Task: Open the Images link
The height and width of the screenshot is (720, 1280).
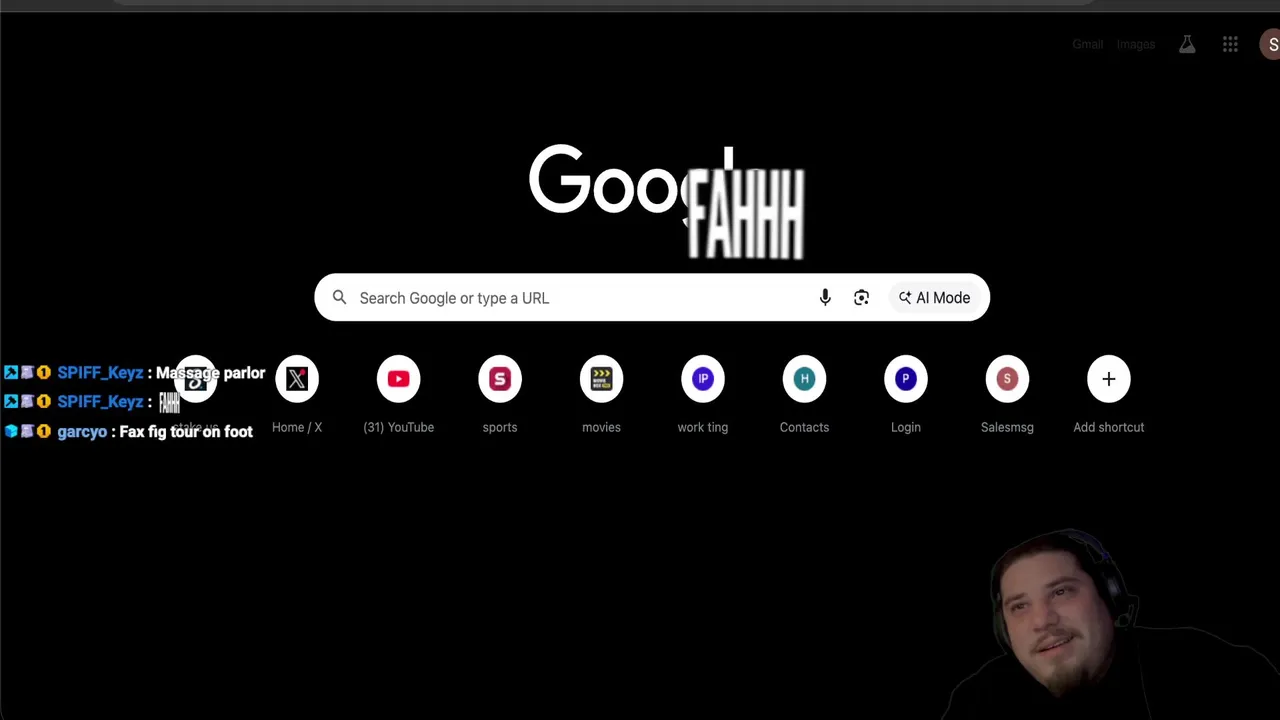Action: tap(1136, 45)
